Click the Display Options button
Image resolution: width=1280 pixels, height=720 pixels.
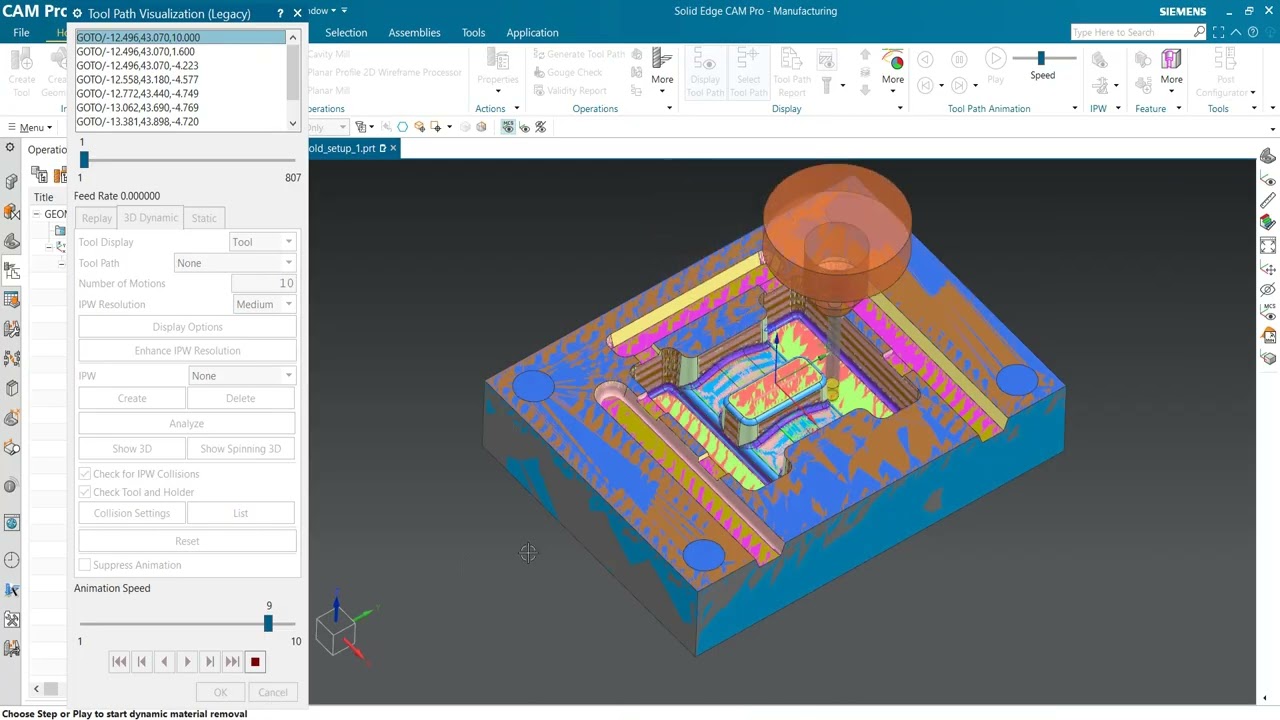[187, 327]
